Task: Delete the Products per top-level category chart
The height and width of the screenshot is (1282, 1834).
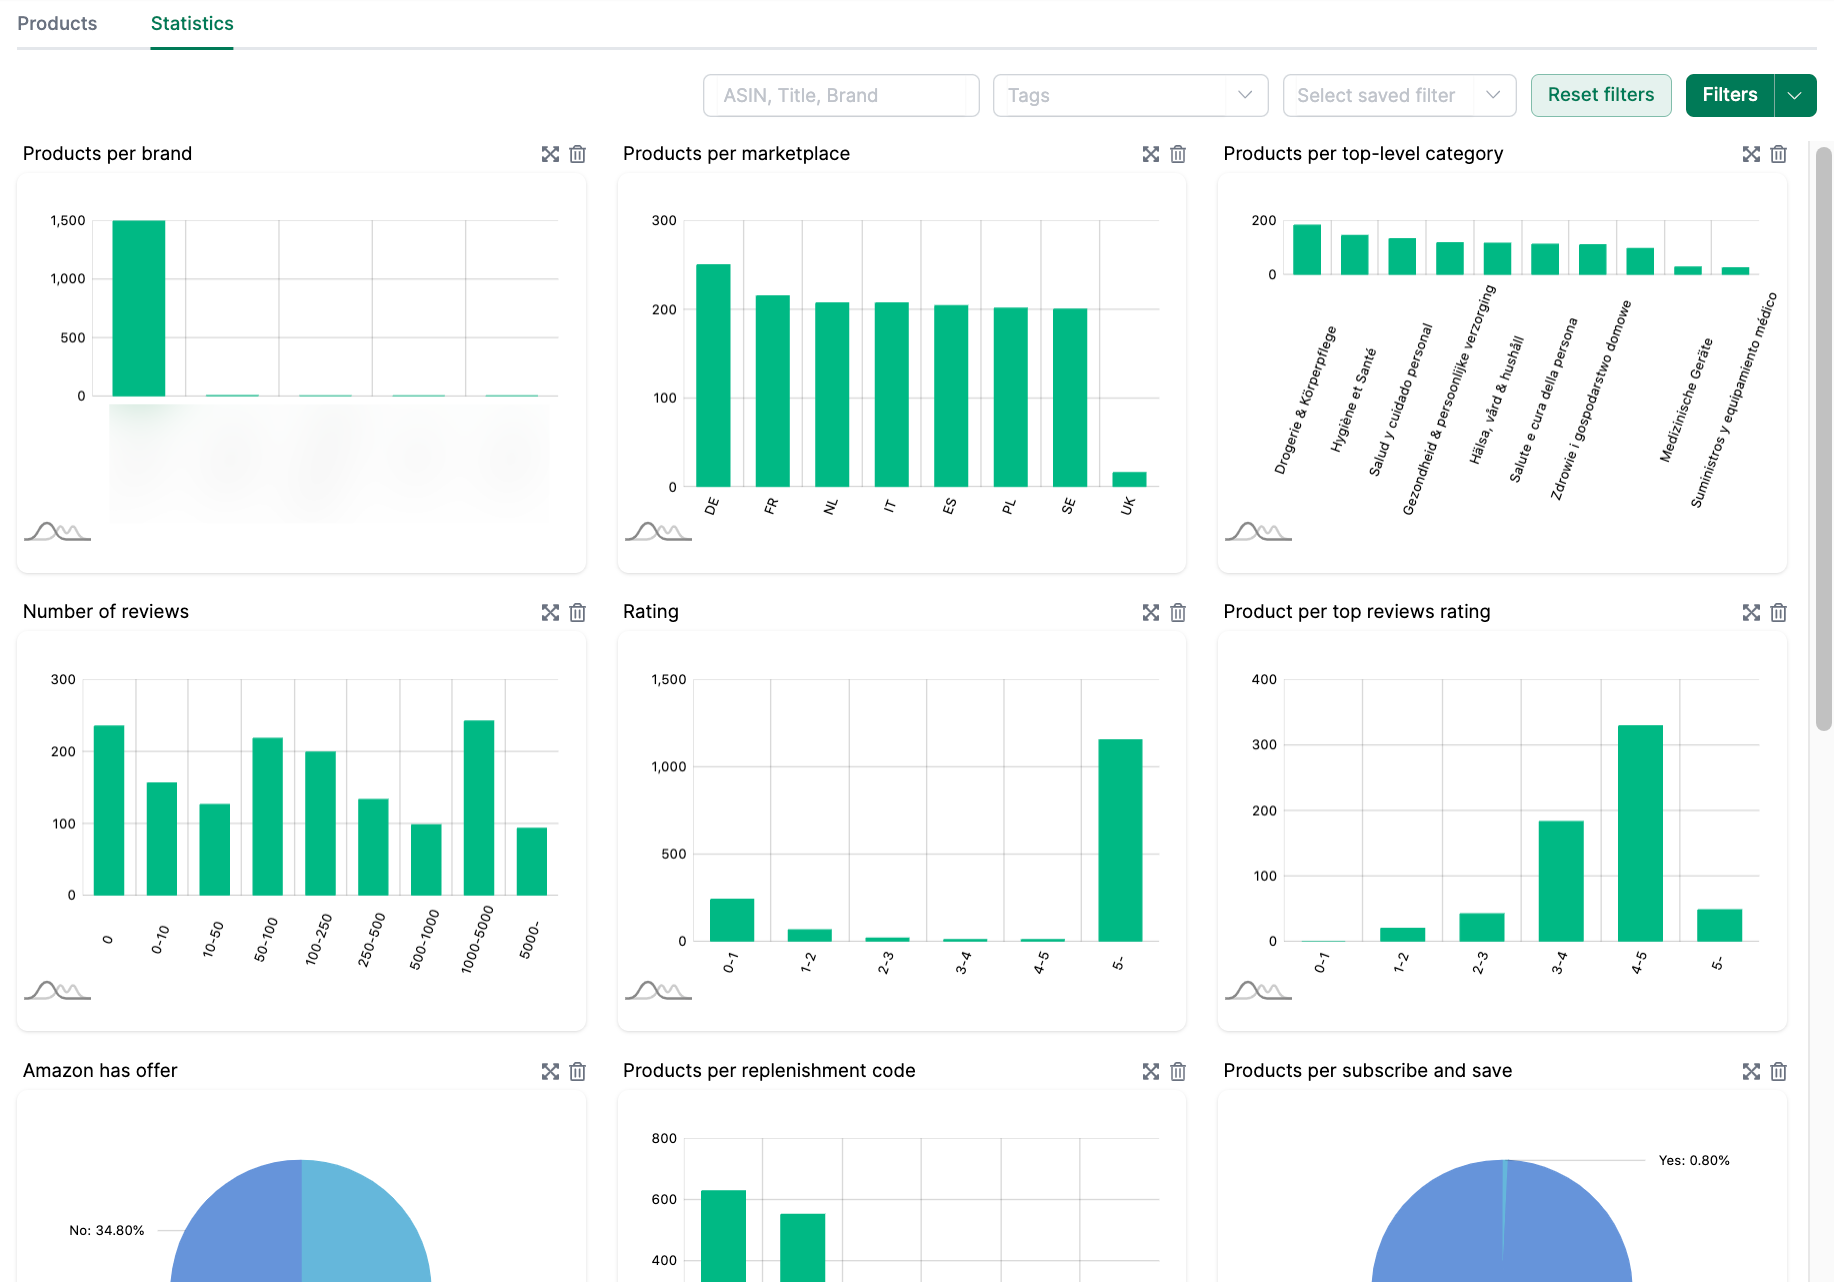Action: click(1778, 154)
